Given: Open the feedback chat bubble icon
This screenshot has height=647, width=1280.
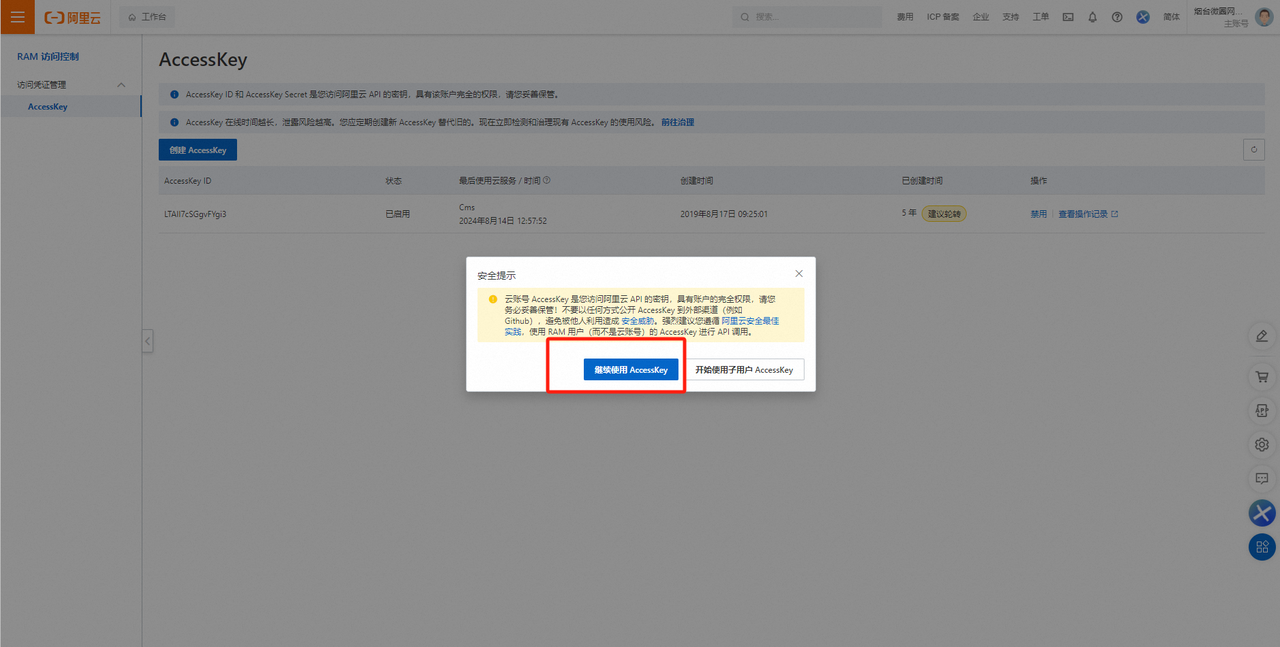Looking at the screenshot, I should pyautogui.click(x=1262, y=478).
